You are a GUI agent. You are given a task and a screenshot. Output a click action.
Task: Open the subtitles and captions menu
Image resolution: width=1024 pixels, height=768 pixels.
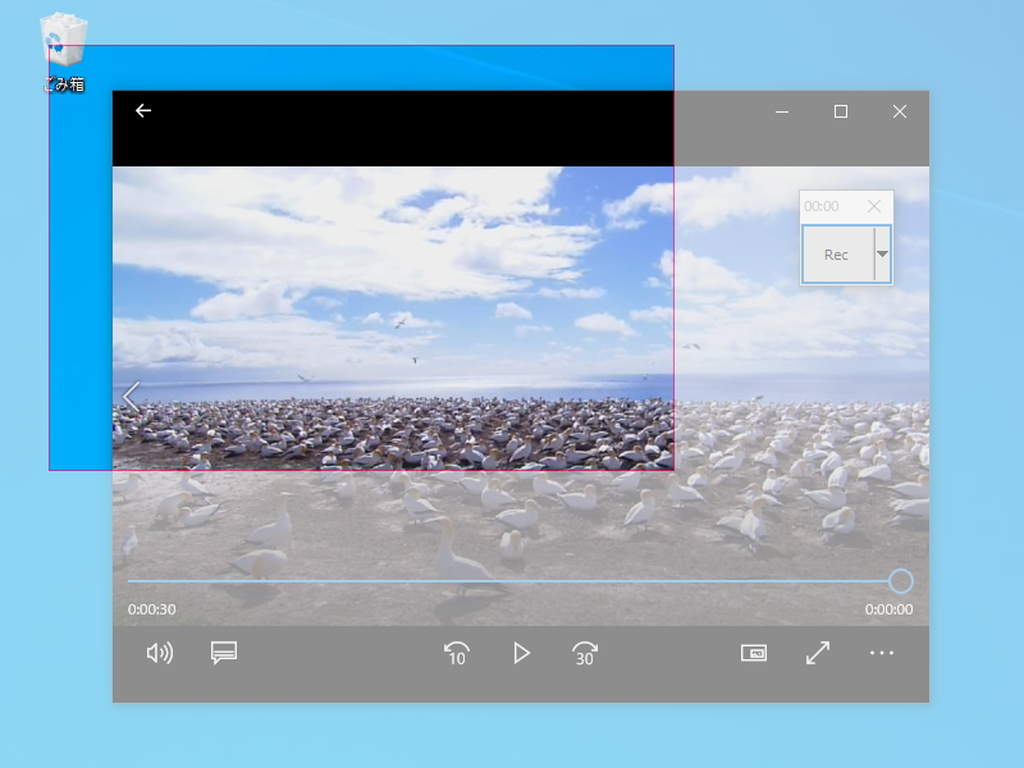click(x=223, y=653)
